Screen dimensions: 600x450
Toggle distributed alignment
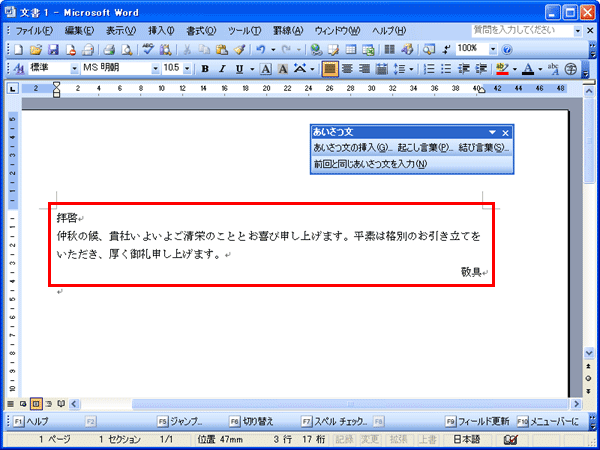(382, 69)
